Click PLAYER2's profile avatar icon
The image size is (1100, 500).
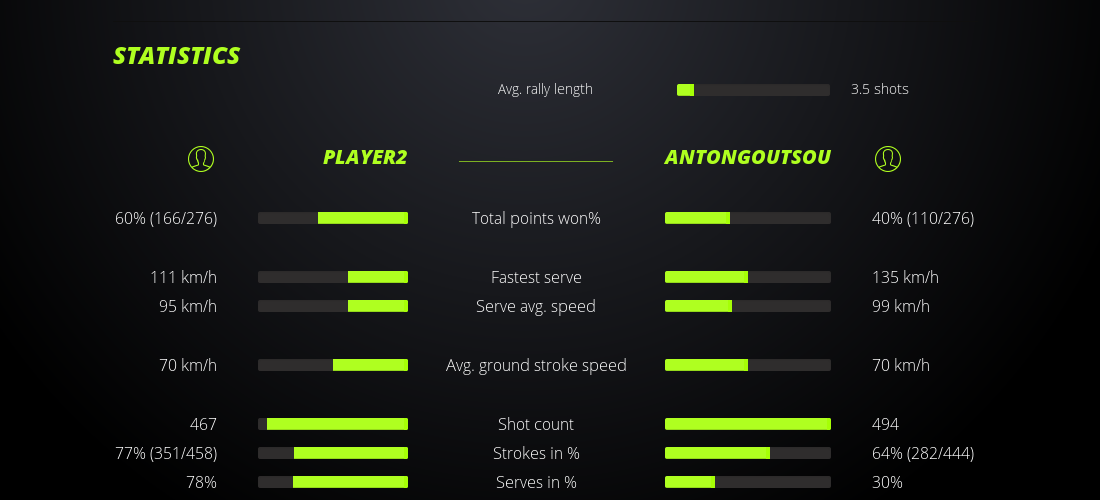(x=201, y=158)
